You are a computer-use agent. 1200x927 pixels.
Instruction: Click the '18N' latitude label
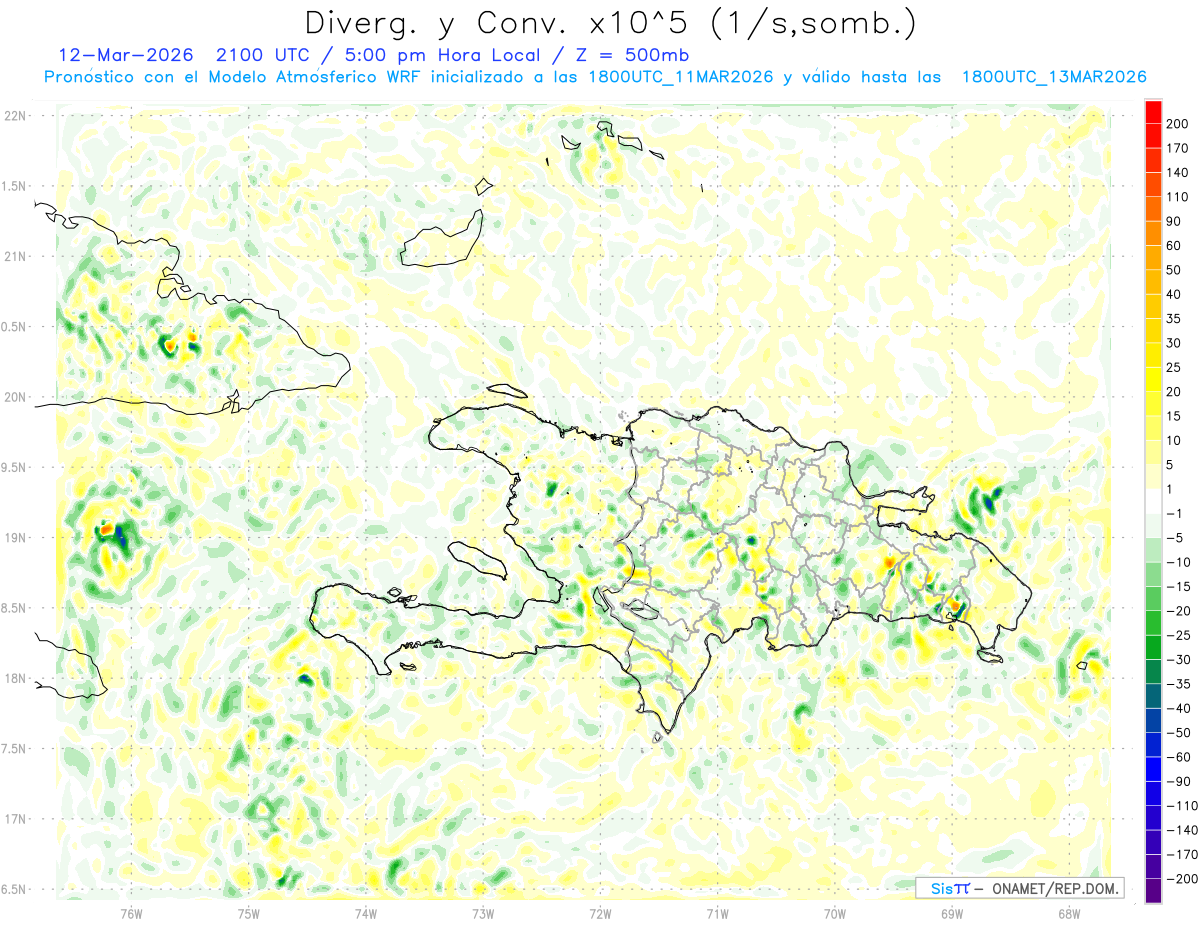14,678
